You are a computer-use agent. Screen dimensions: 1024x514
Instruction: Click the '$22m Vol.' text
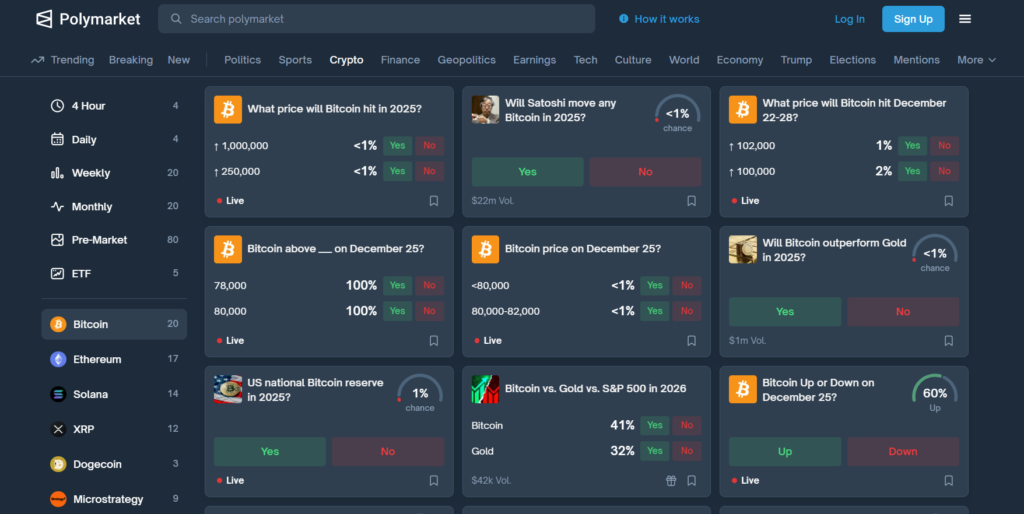(493, 201)
